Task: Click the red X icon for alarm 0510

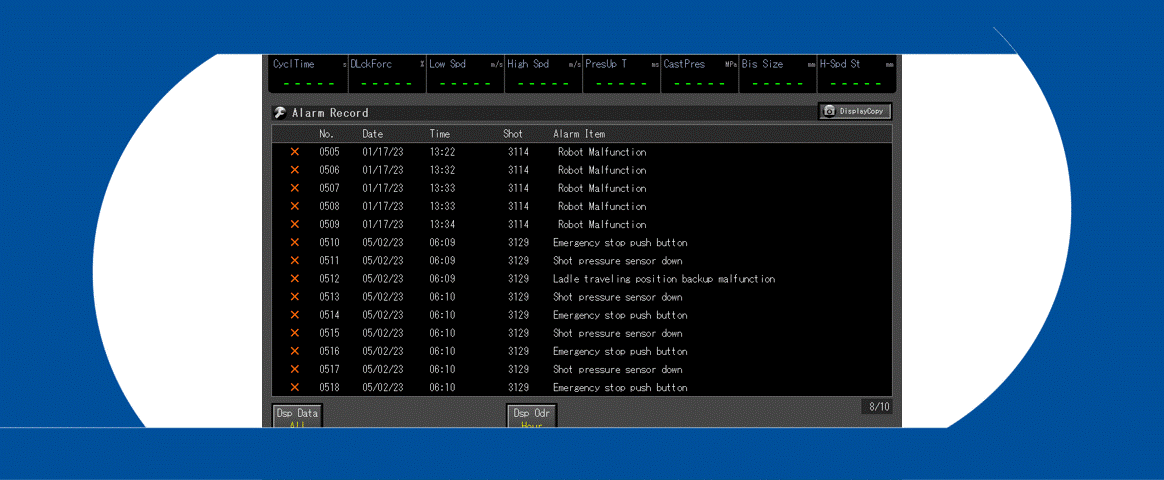Action: point(295,243)
